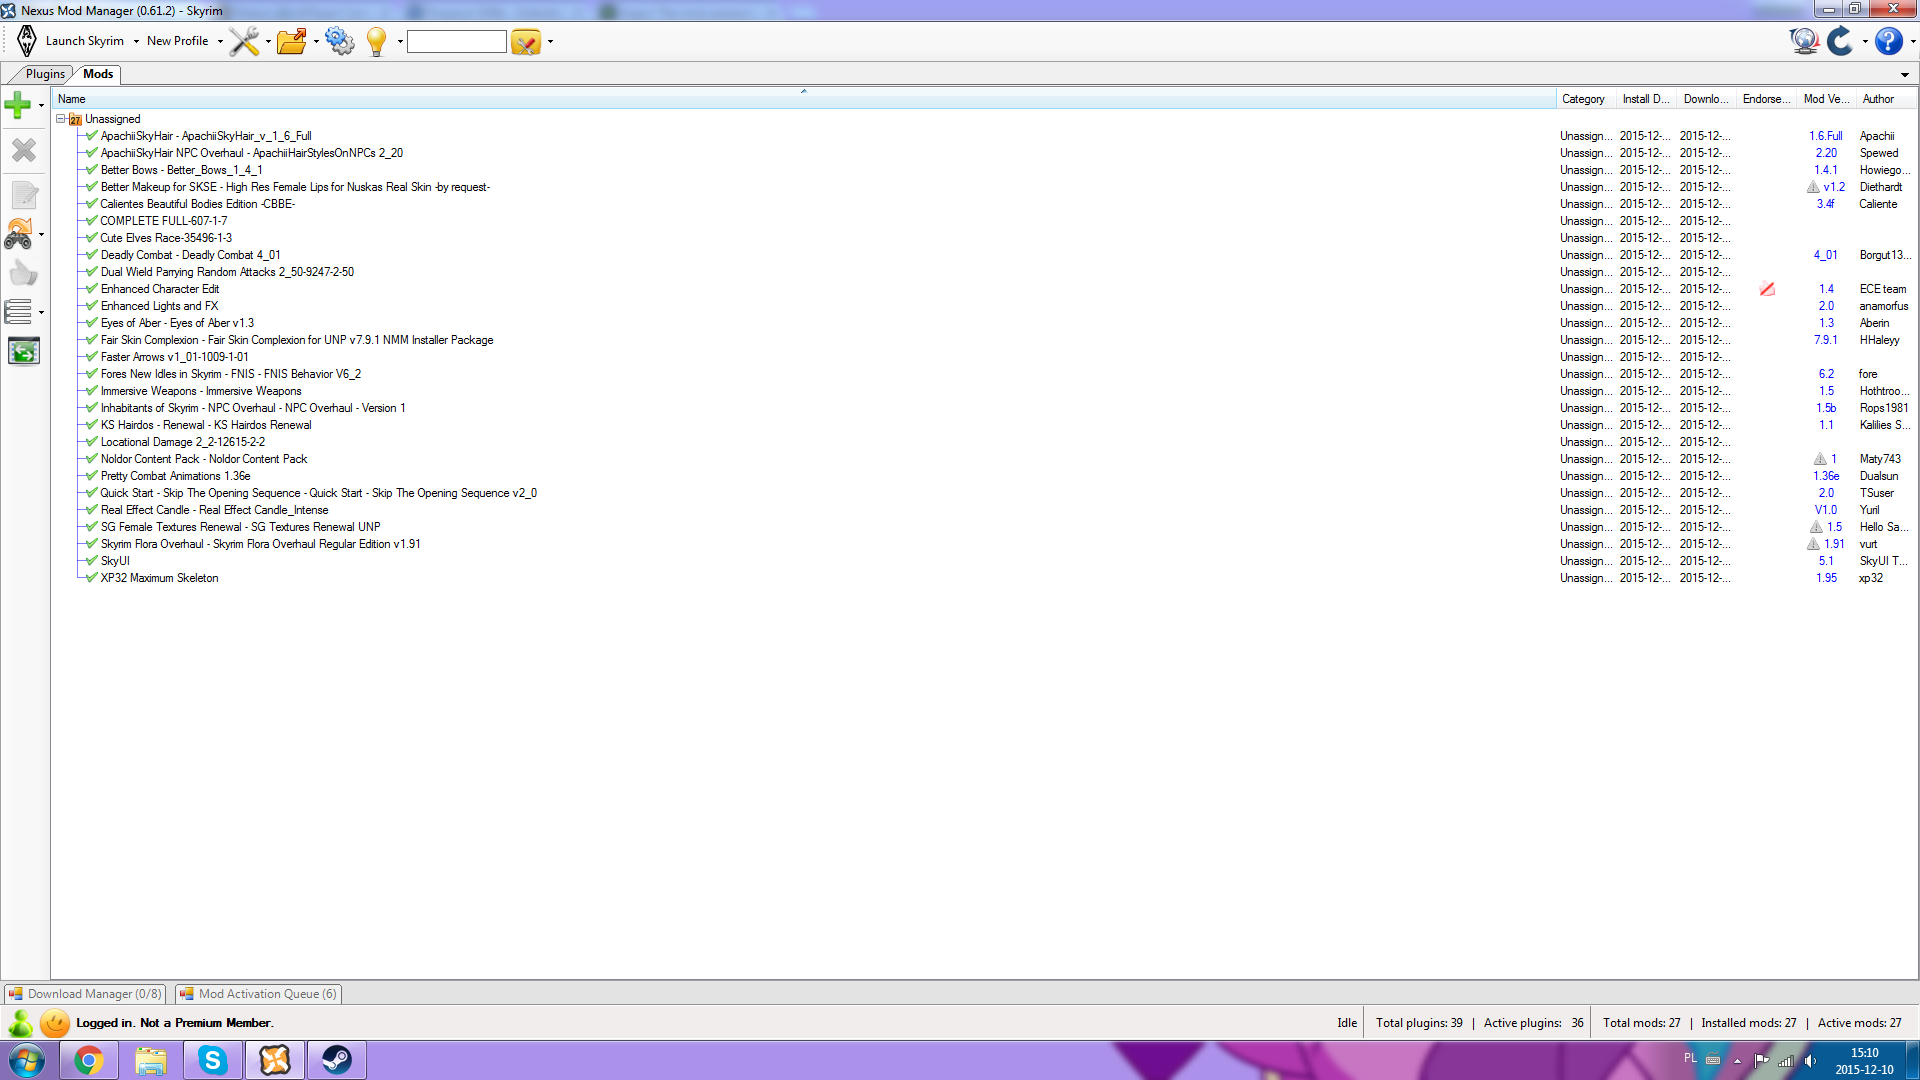This screenshot has width=1920, height=1080.
Task: Click the online monitor icon at top right
Action: click(x=1804, y=41)
